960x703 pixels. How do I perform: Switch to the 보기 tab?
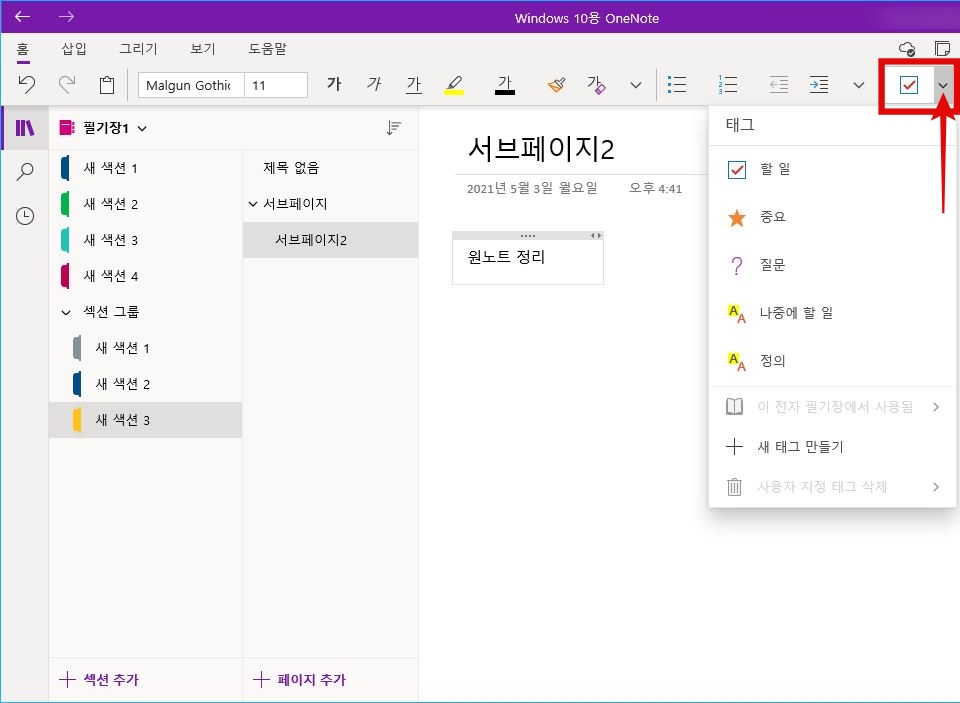203,48
